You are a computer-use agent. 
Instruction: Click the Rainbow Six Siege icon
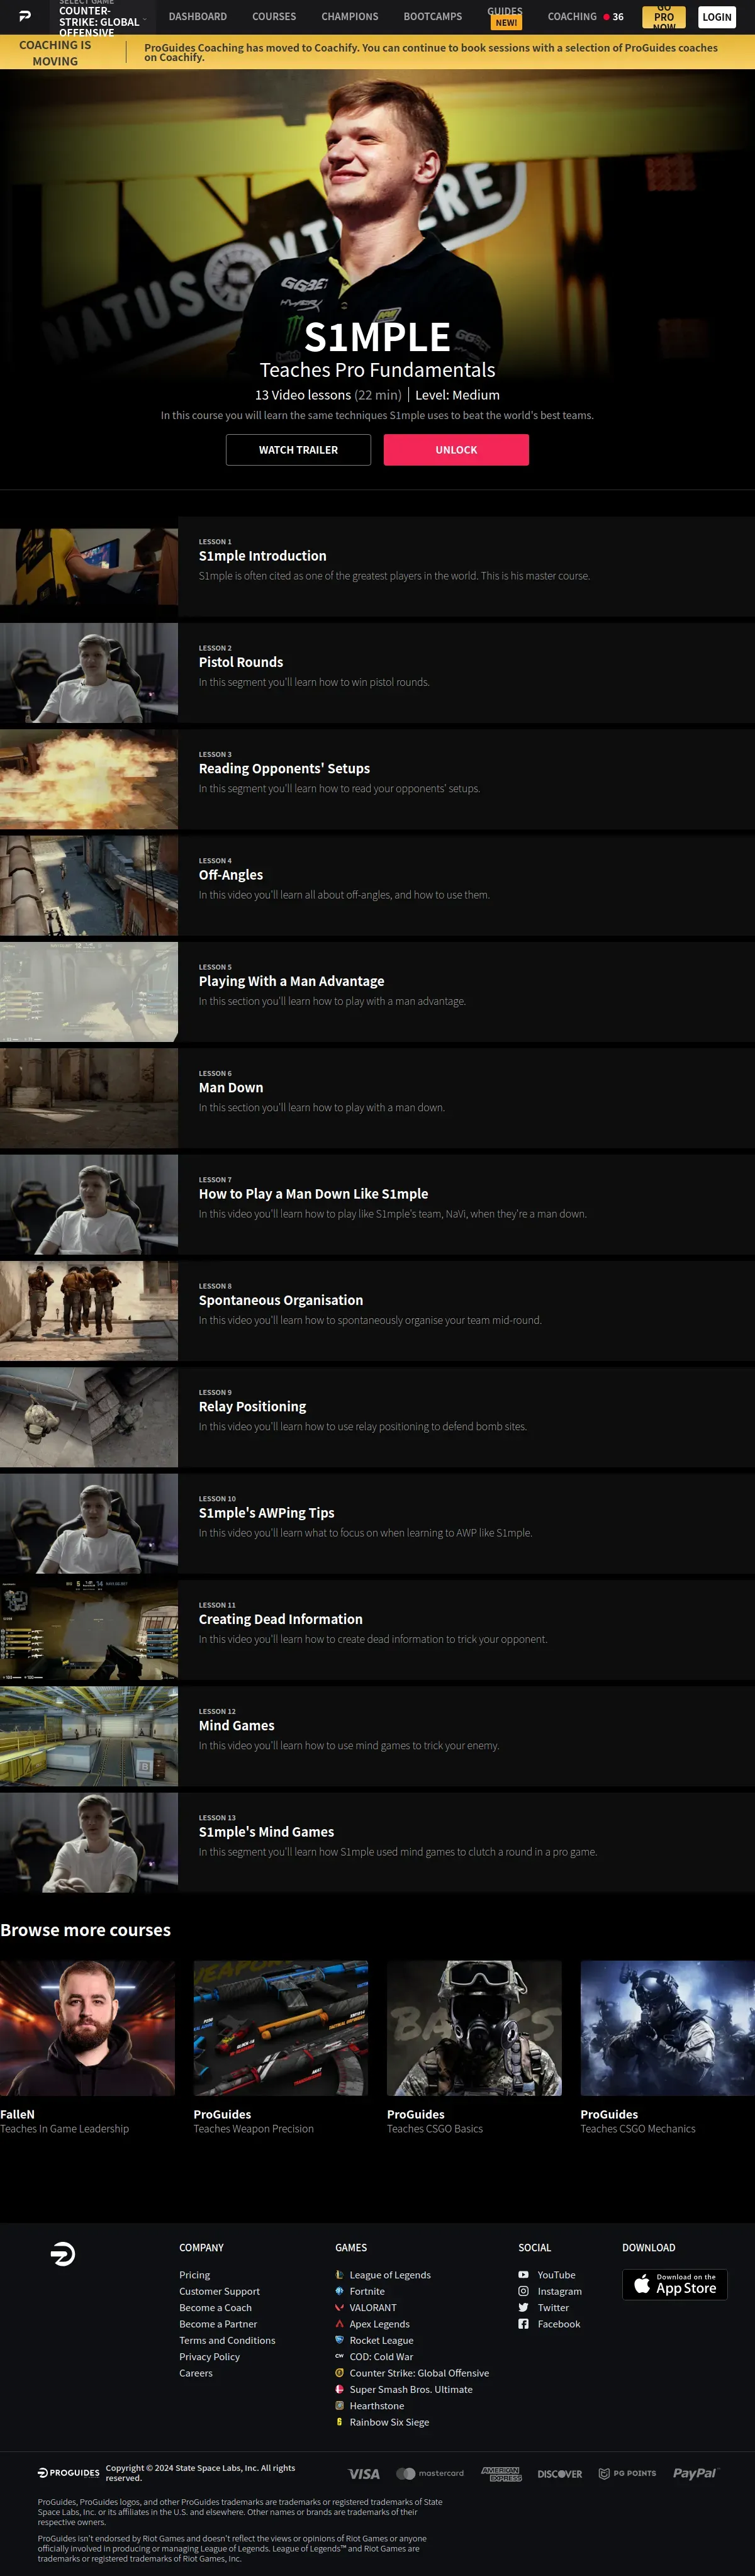340,2422
